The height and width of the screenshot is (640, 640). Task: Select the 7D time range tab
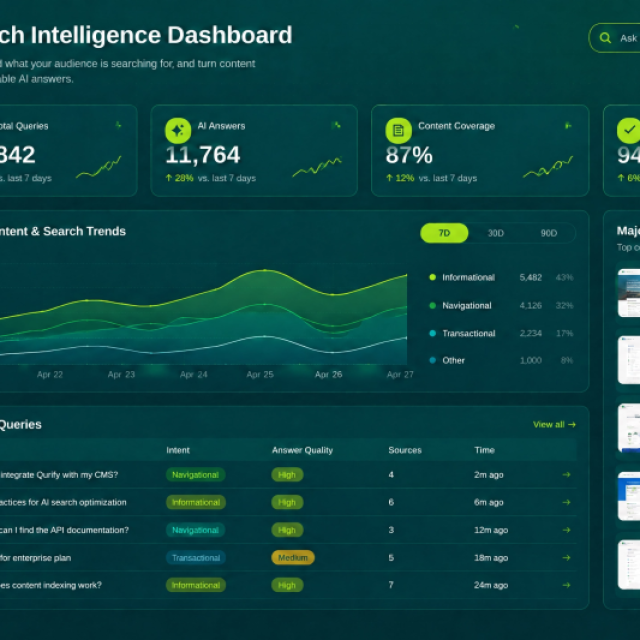pos(444,233)
